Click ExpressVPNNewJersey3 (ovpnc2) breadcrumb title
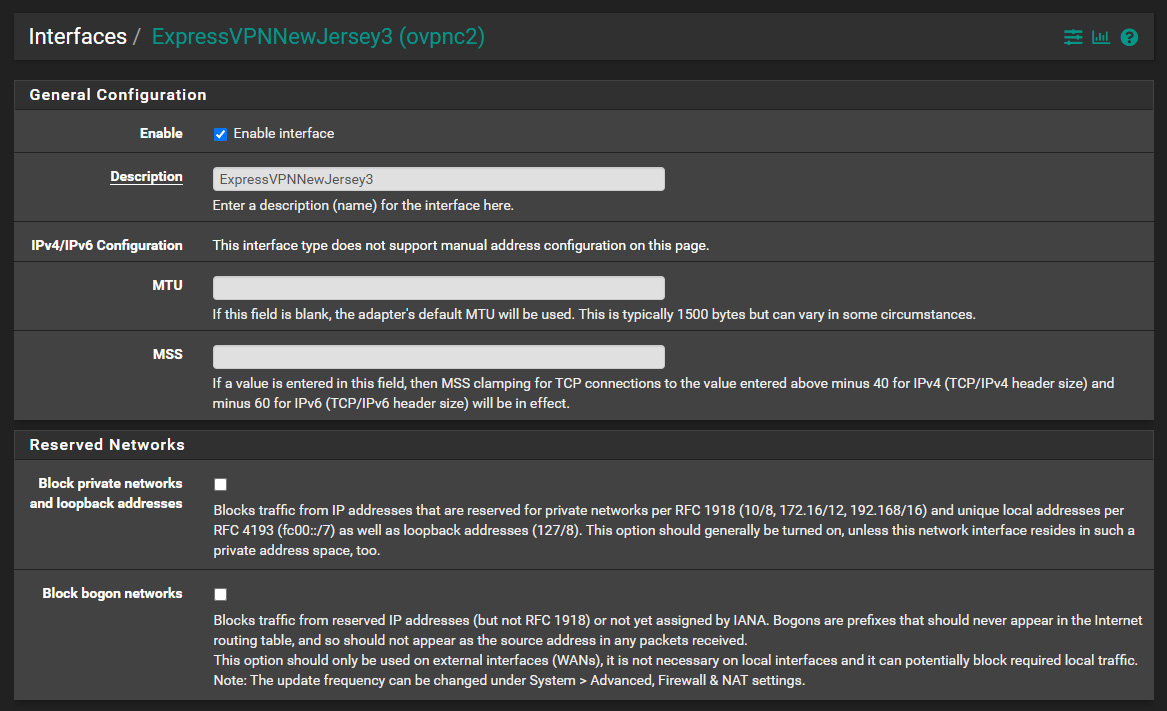The height and width of the screenshot is (711, 1167). (318, 36)
